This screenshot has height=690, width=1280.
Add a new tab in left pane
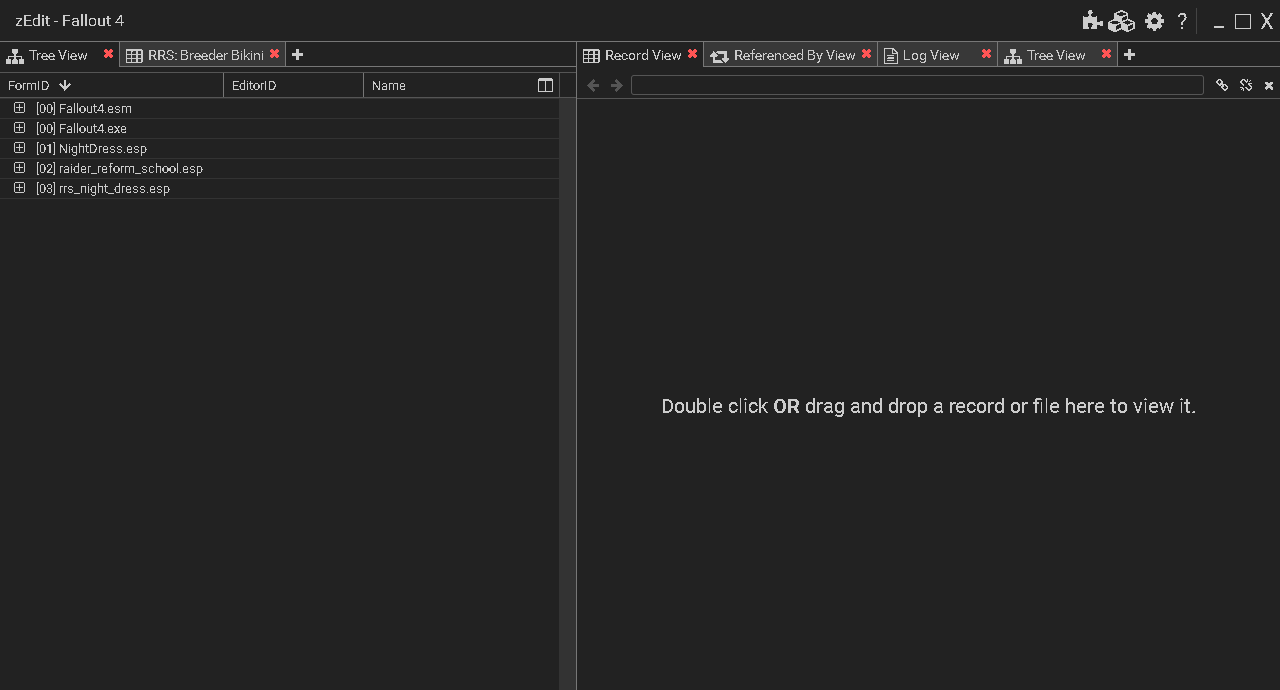(x=297, y=55)
